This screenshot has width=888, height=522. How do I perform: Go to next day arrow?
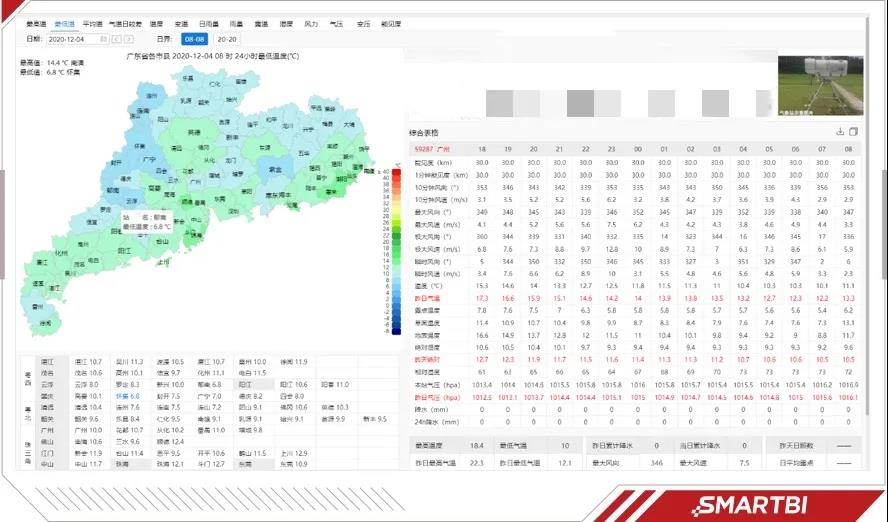click(129, 39)
